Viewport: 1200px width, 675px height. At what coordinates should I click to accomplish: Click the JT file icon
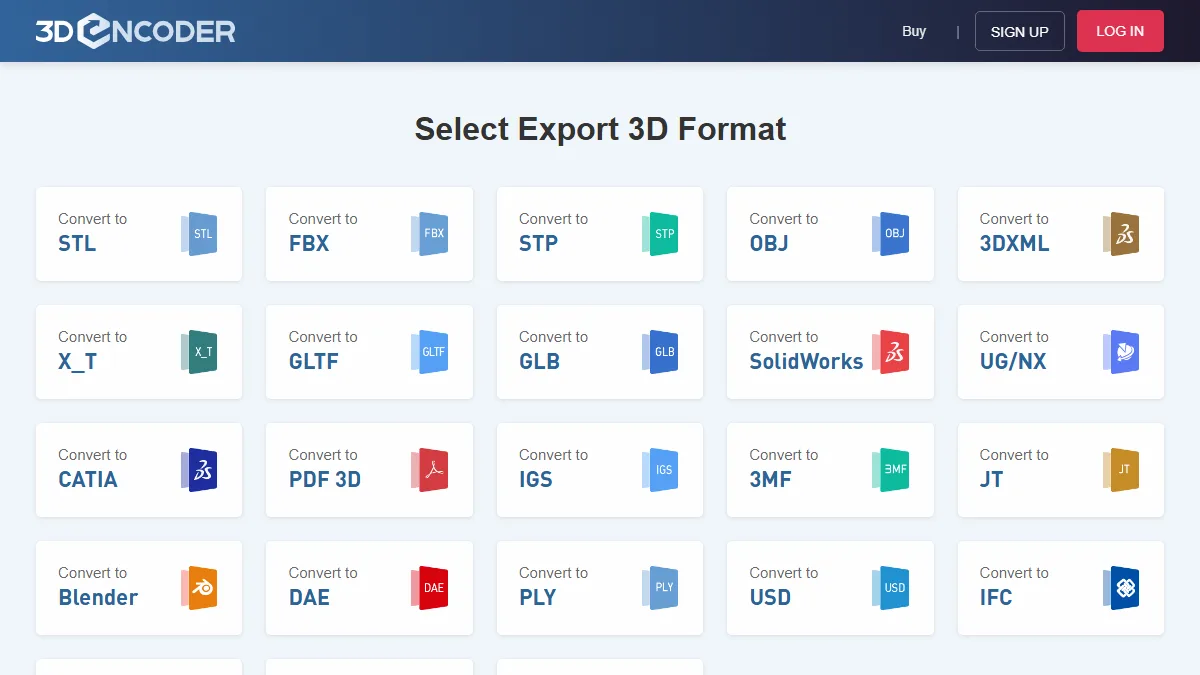click(1121, 470)
